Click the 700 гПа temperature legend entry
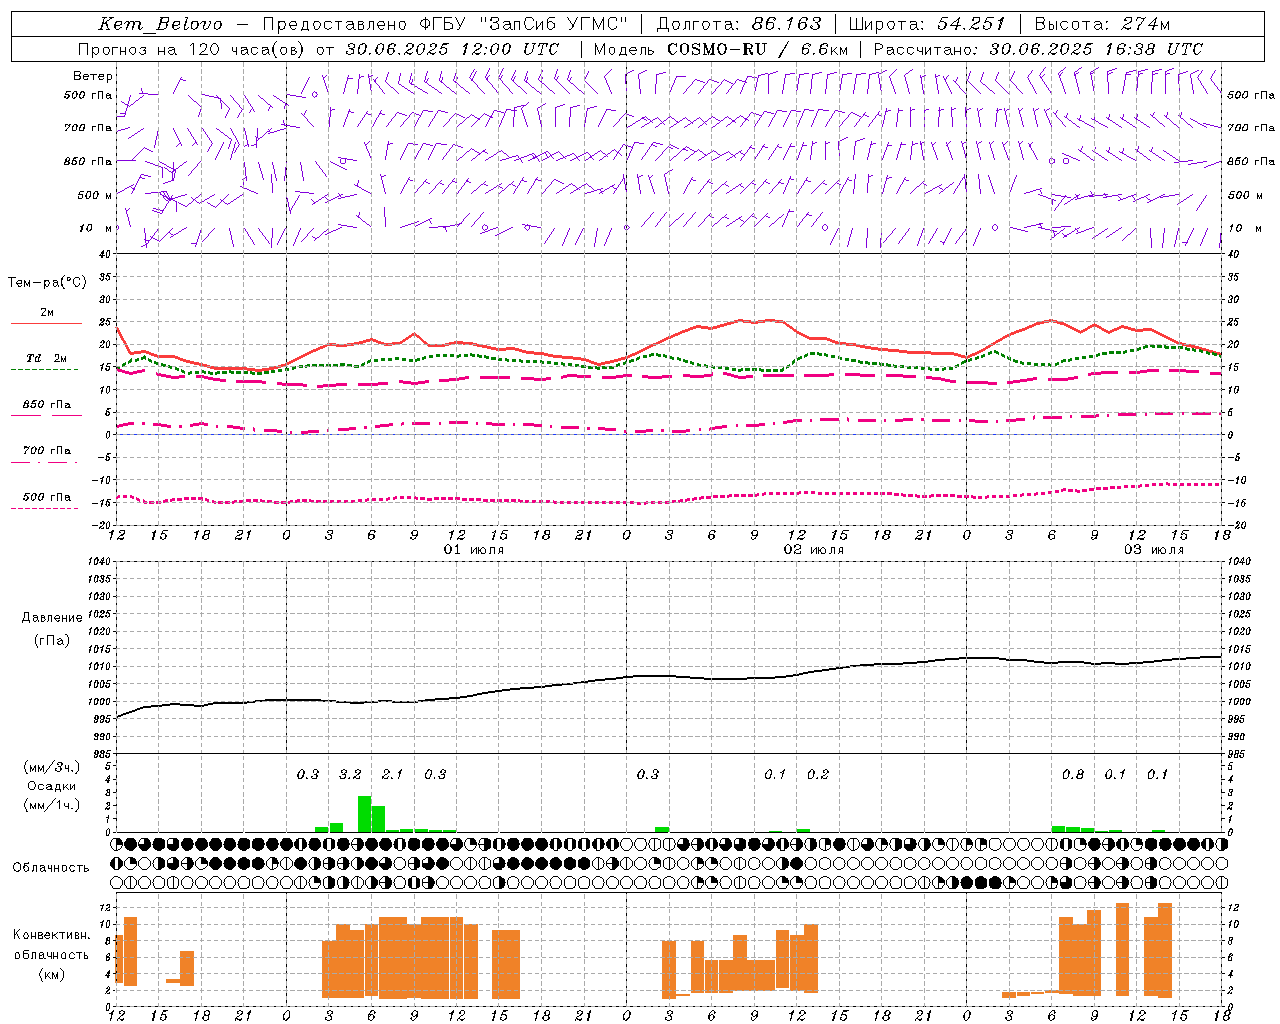 coord(46,451)
